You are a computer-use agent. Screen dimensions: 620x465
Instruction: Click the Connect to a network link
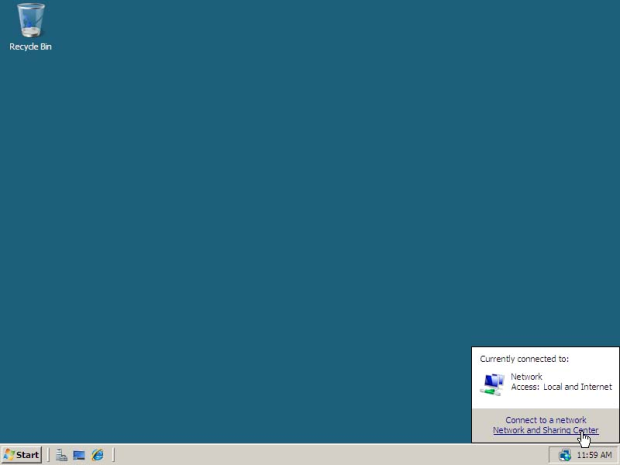click(x=545, y=420)
